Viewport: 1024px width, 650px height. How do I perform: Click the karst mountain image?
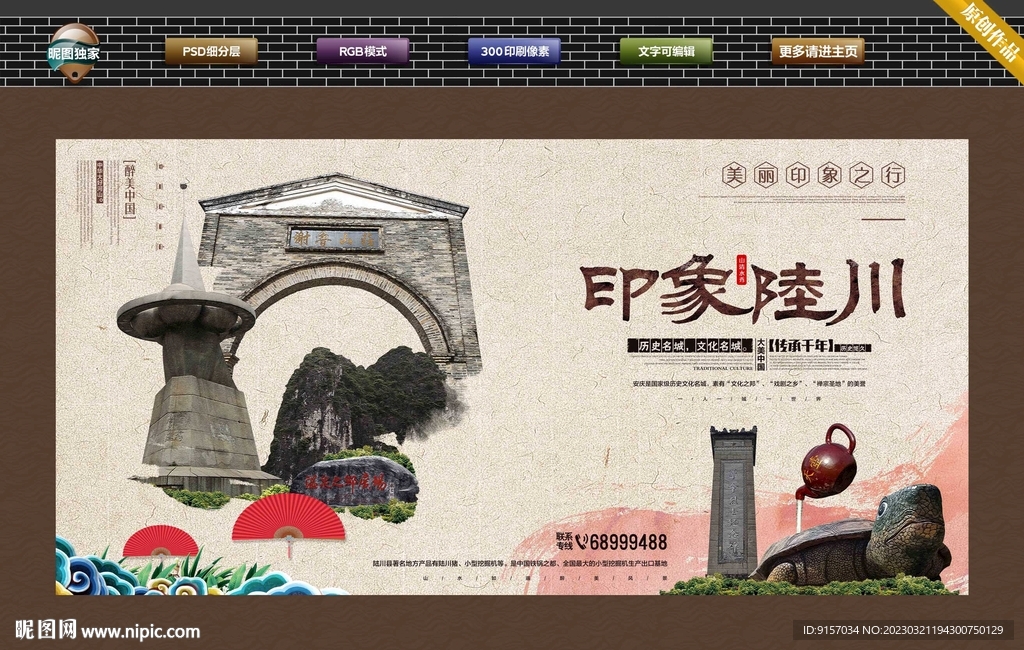(359, 408)
